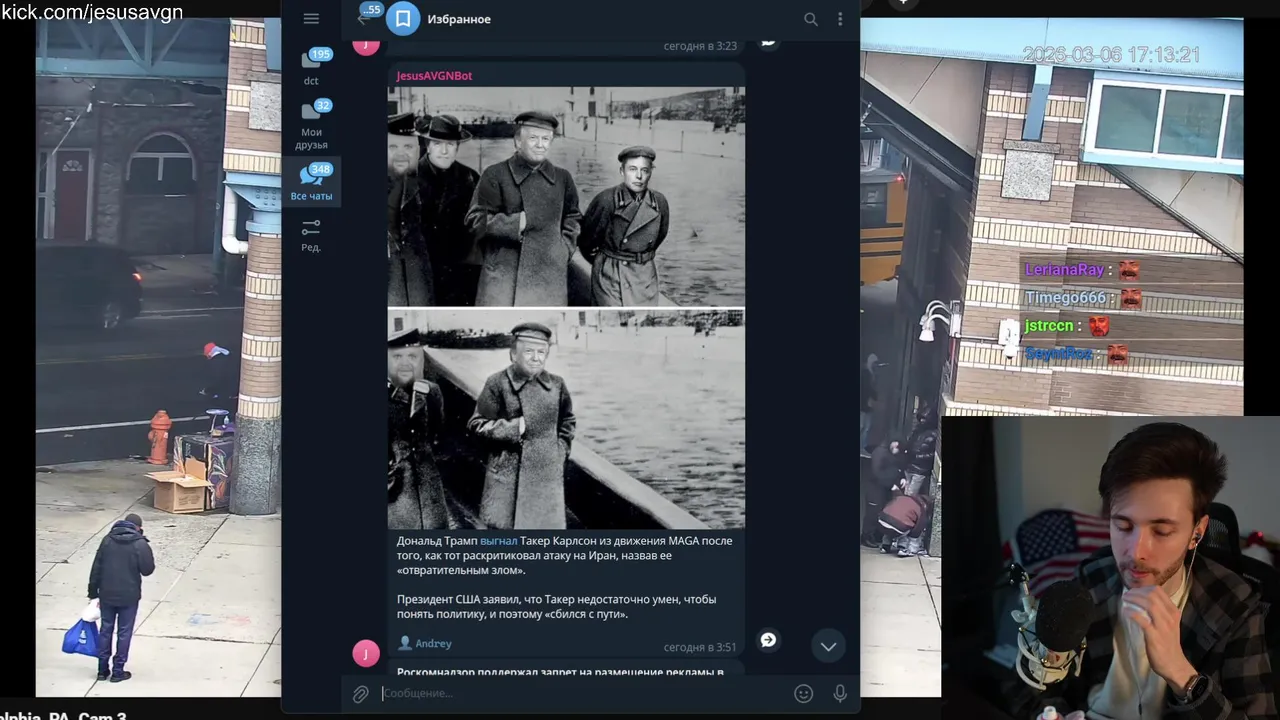Open the top photo with four men
This screenshot has width=1280, height=720.
click(566, 196)
